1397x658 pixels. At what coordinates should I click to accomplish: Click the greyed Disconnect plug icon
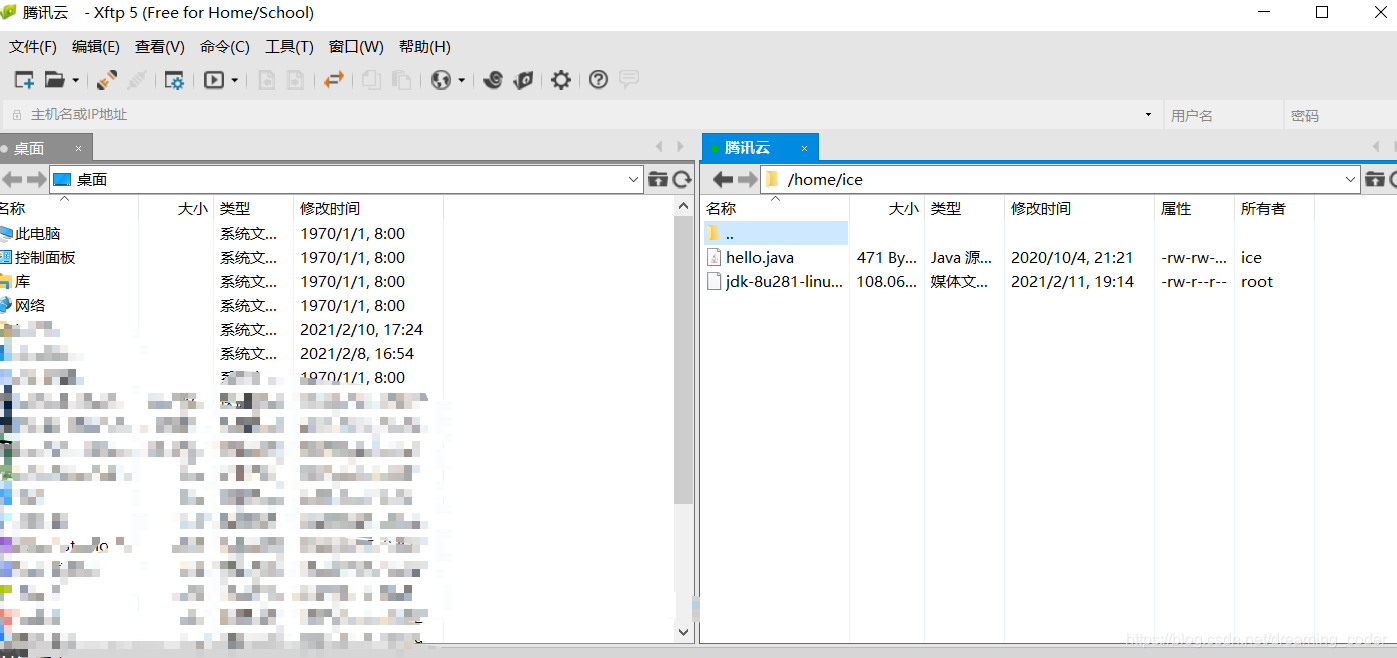(138, 80)
